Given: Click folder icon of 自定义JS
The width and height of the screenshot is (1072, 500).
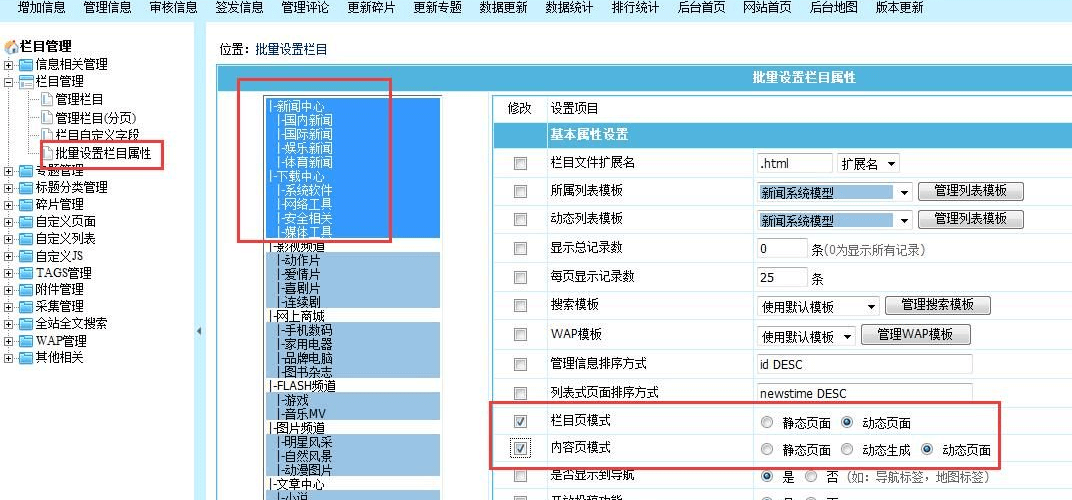Looking at the screenshot, I should click(x=26, y=256).
